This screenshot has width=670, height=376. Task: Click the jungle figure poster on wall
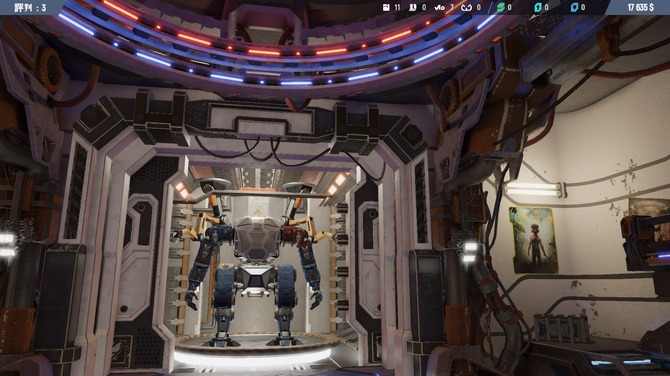(533, 240)
